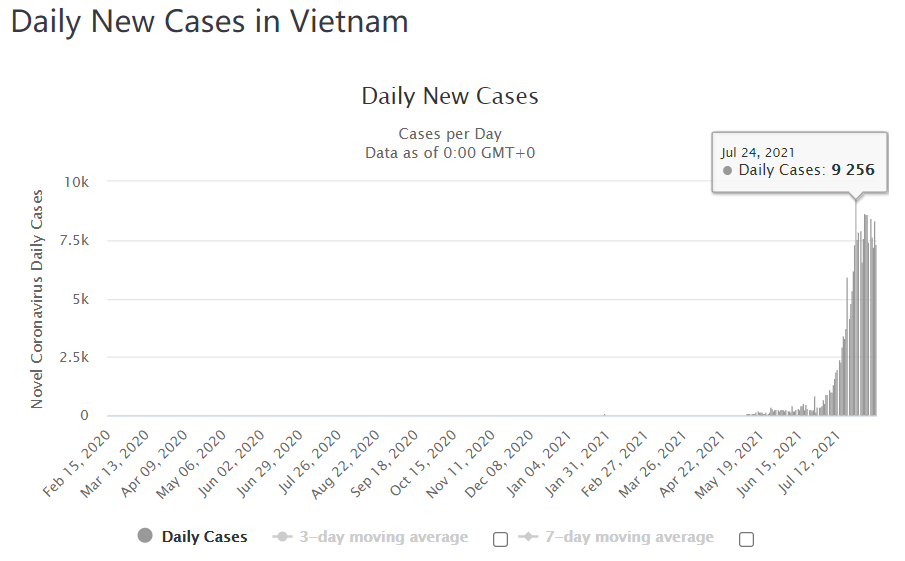Click the 3-day moving average line marker
905x561 pixels.
pos(282,537)
